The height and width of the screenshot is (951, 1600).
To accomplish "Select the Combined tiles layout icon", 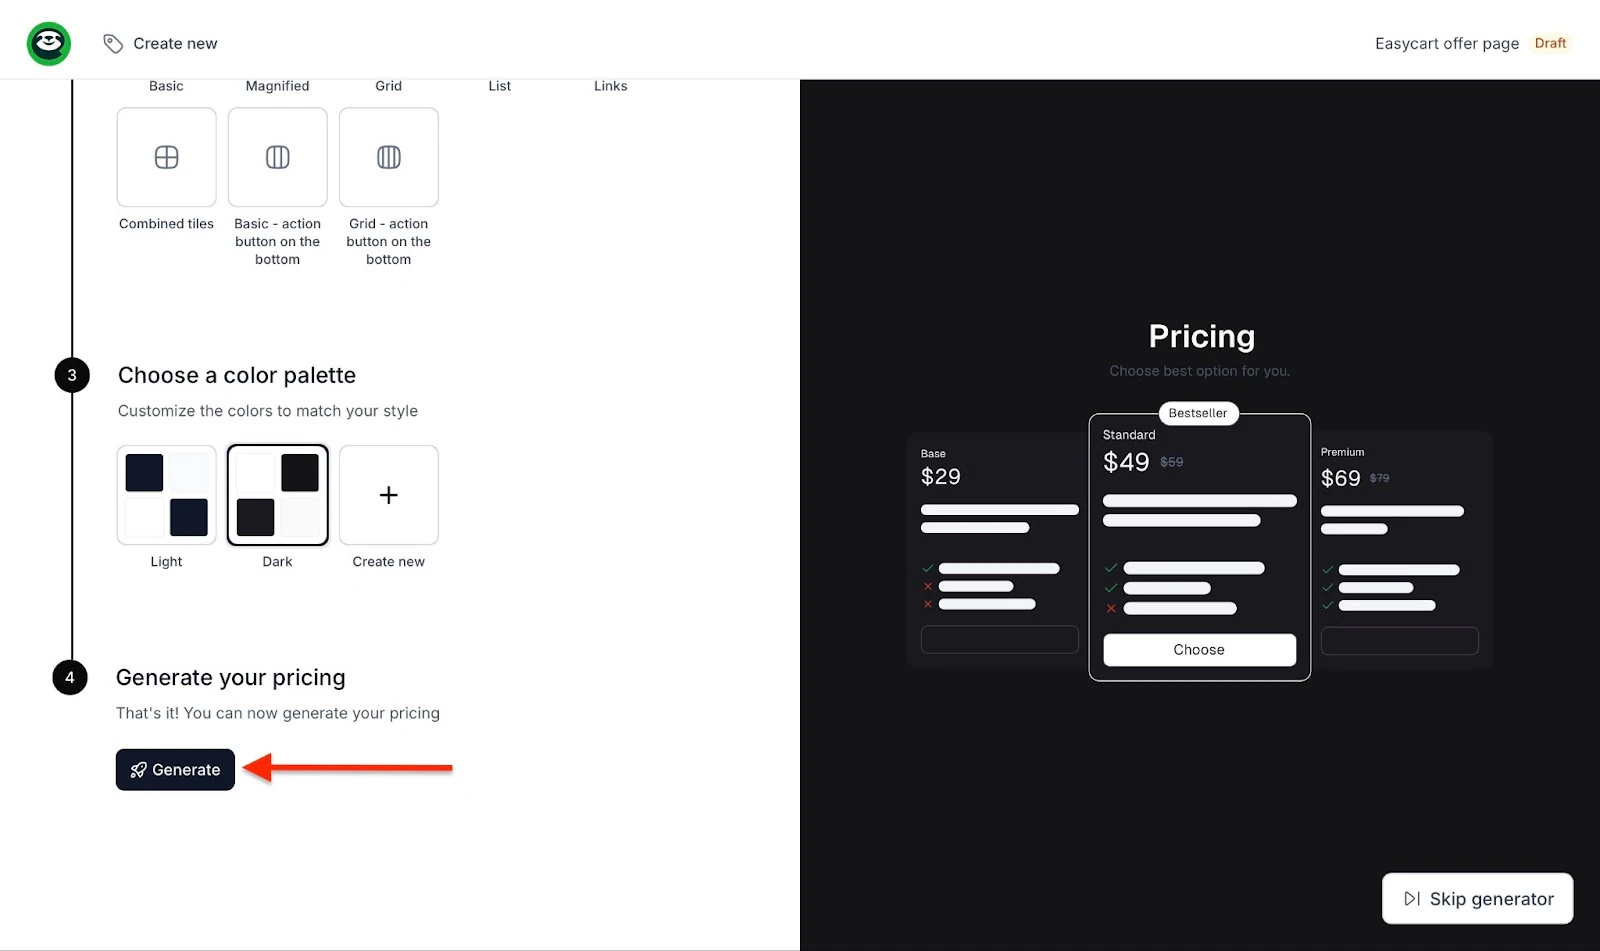I will [167, 157].
